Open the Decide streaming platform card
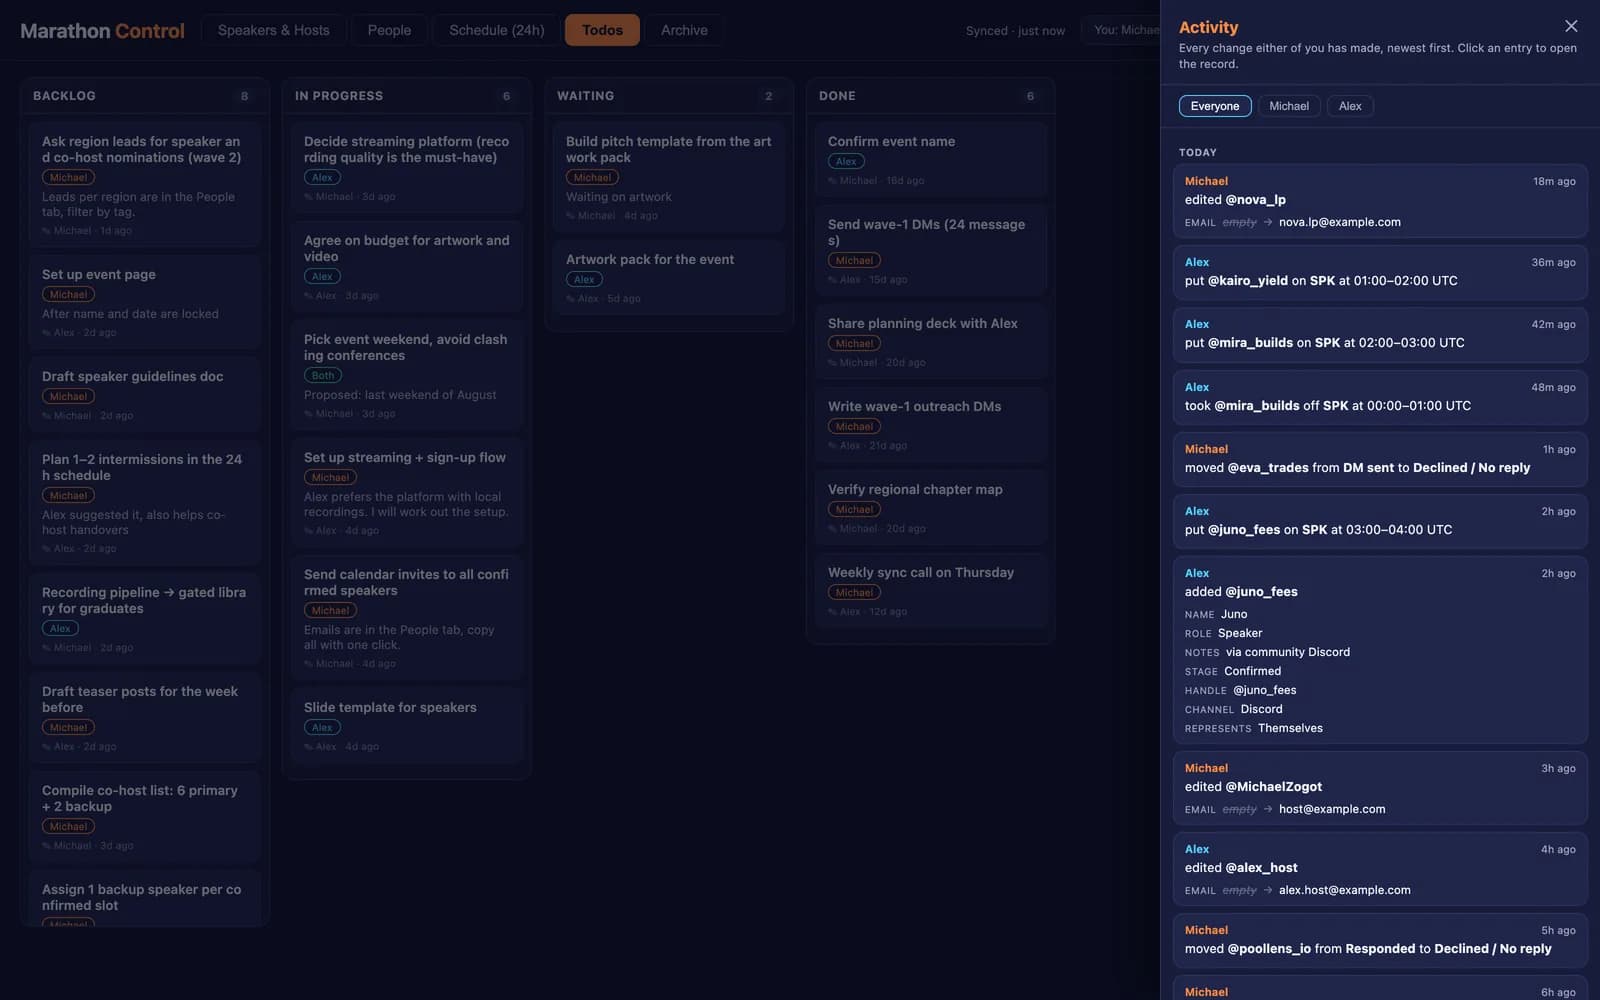This screenshot has width=1600, height=1000. tap(407, 168)
